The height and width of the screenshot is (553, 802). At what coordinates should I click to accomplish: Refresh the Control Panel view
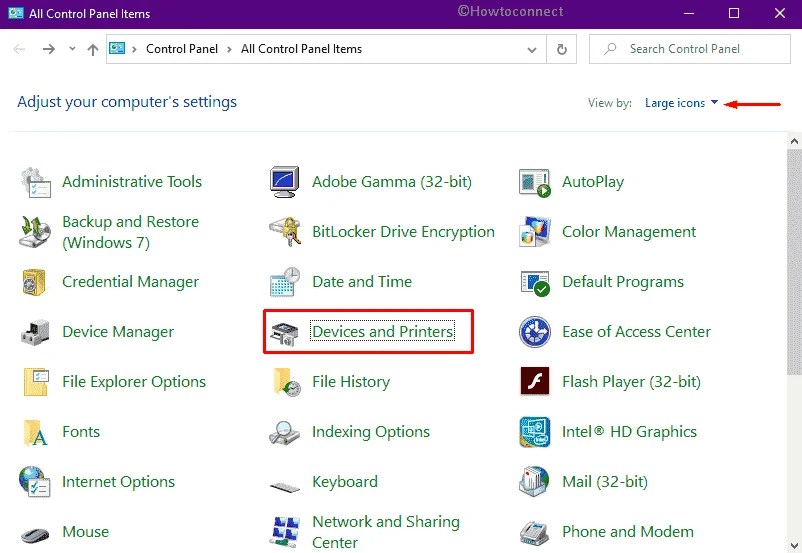(562, 49)
